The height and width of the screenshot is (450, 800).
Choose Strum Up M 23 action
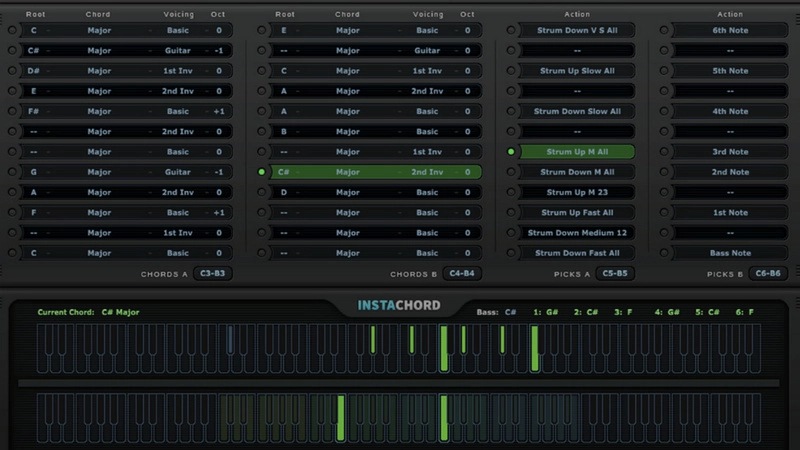click(577, 192)
